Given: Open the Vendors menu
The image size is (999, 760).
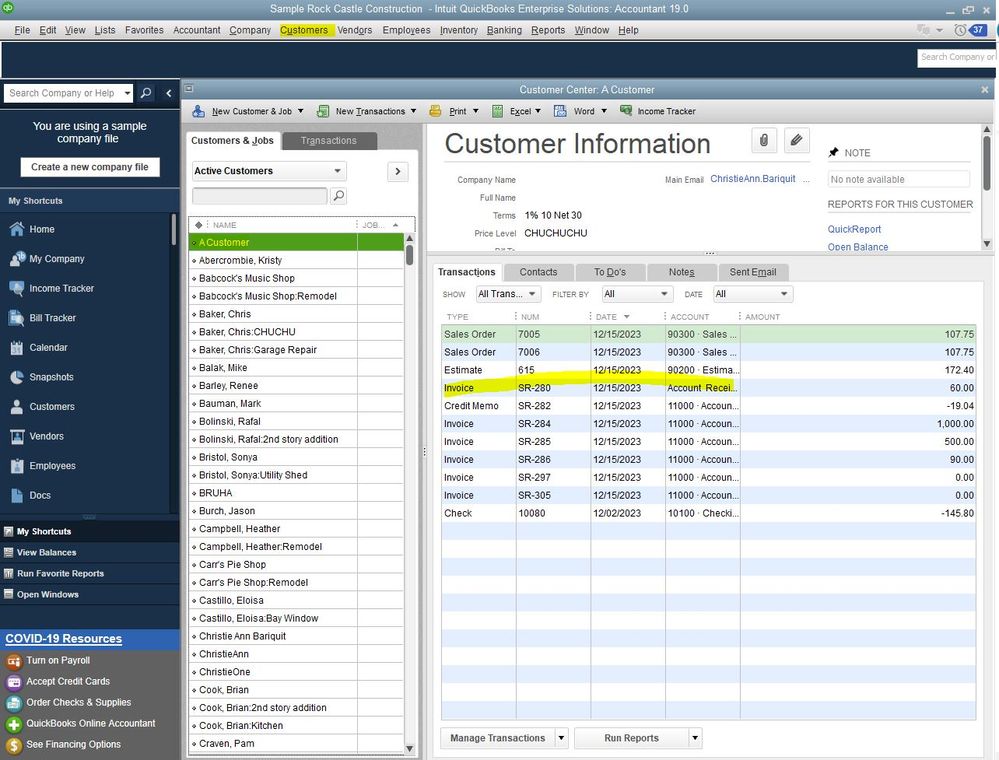Looking at the screenshot, I should (354, 30).
